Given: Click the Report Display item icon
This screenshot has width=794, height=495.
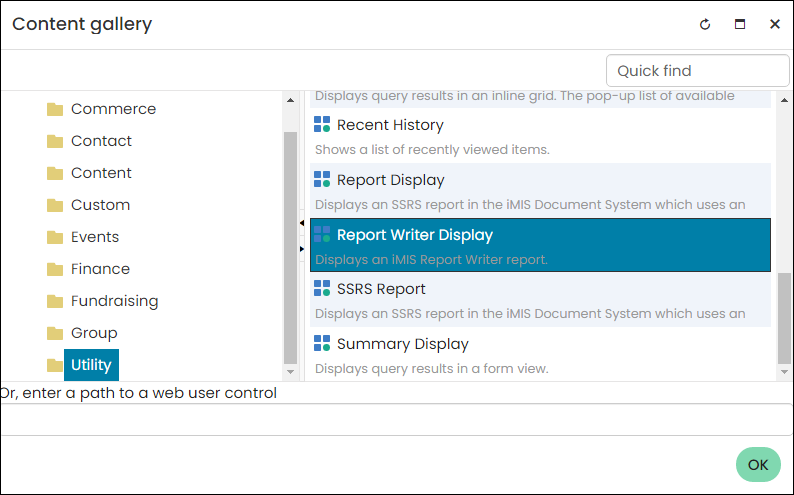Looking at the screenshot, I should click(x=322, y=179).
